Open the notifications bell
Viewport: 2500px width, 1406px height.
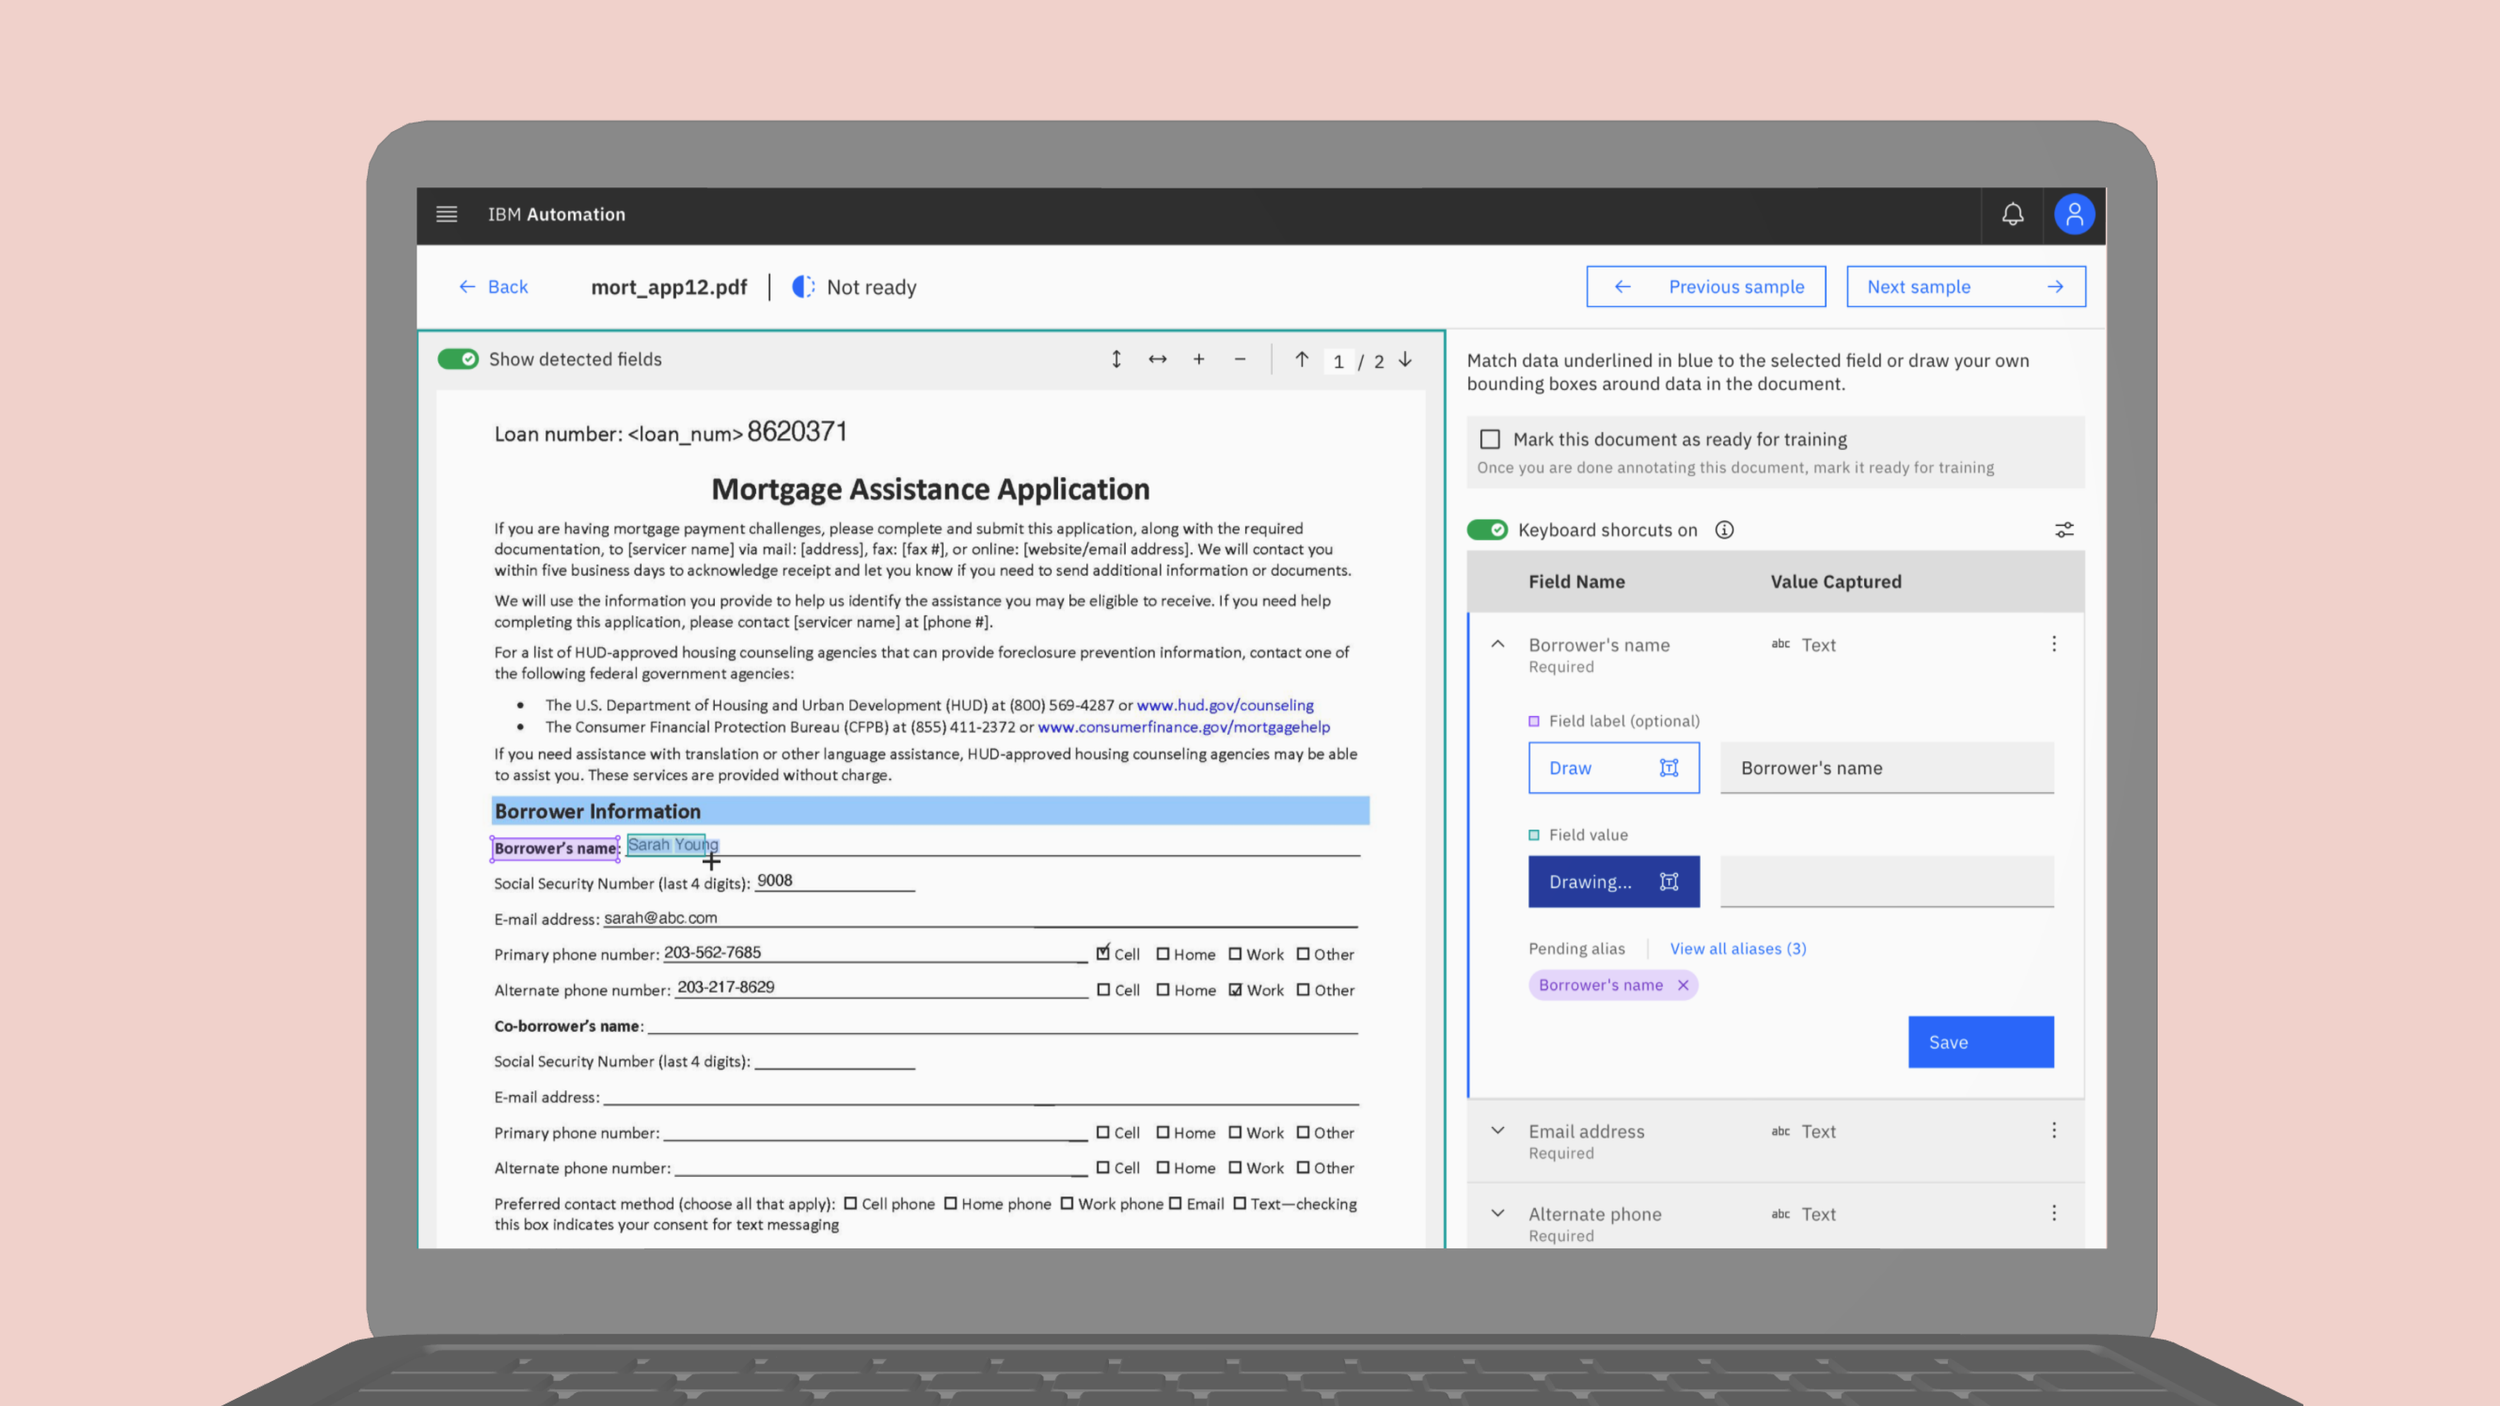click(x=2012, y=214)
